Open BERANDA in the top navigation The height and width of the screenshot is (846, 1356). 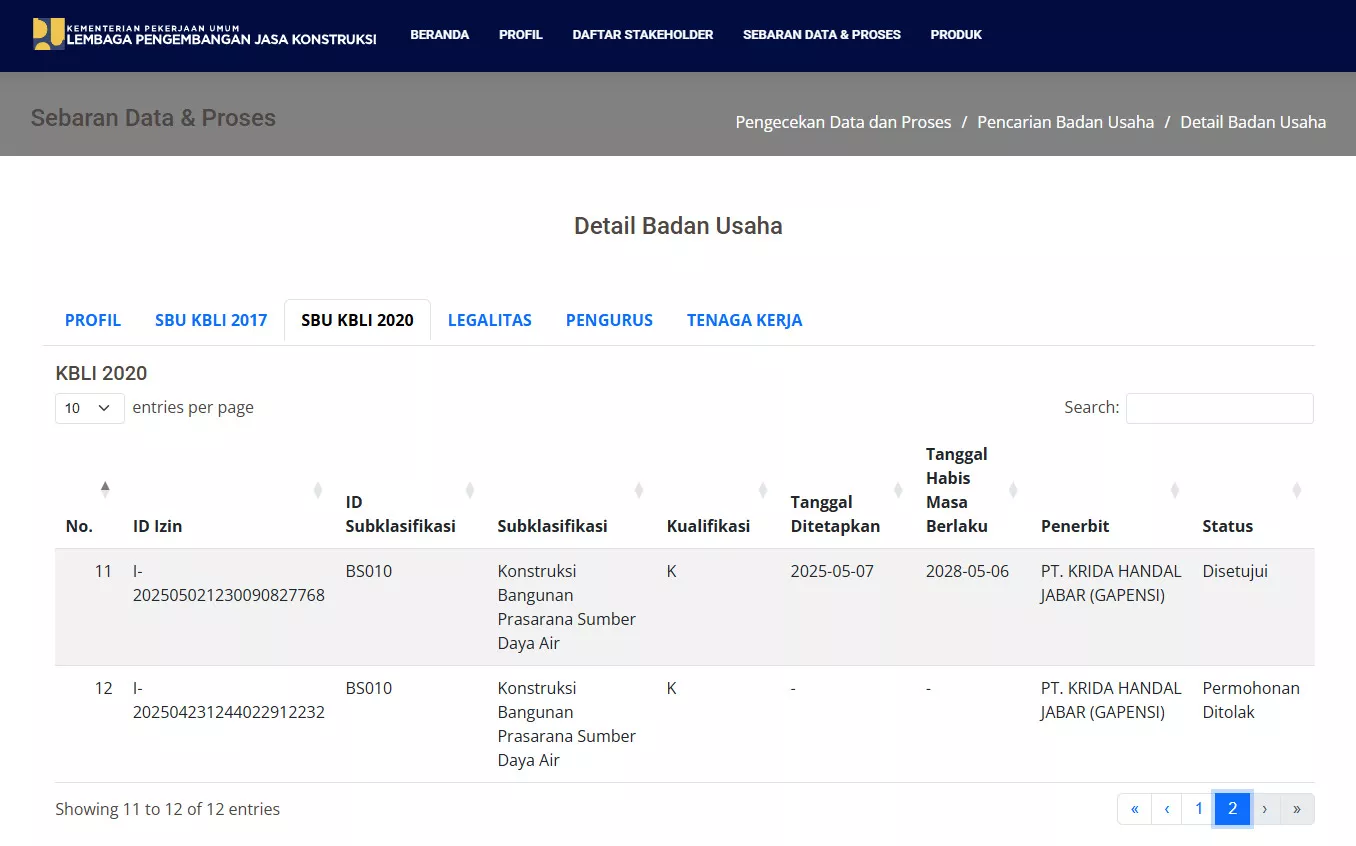440,35
